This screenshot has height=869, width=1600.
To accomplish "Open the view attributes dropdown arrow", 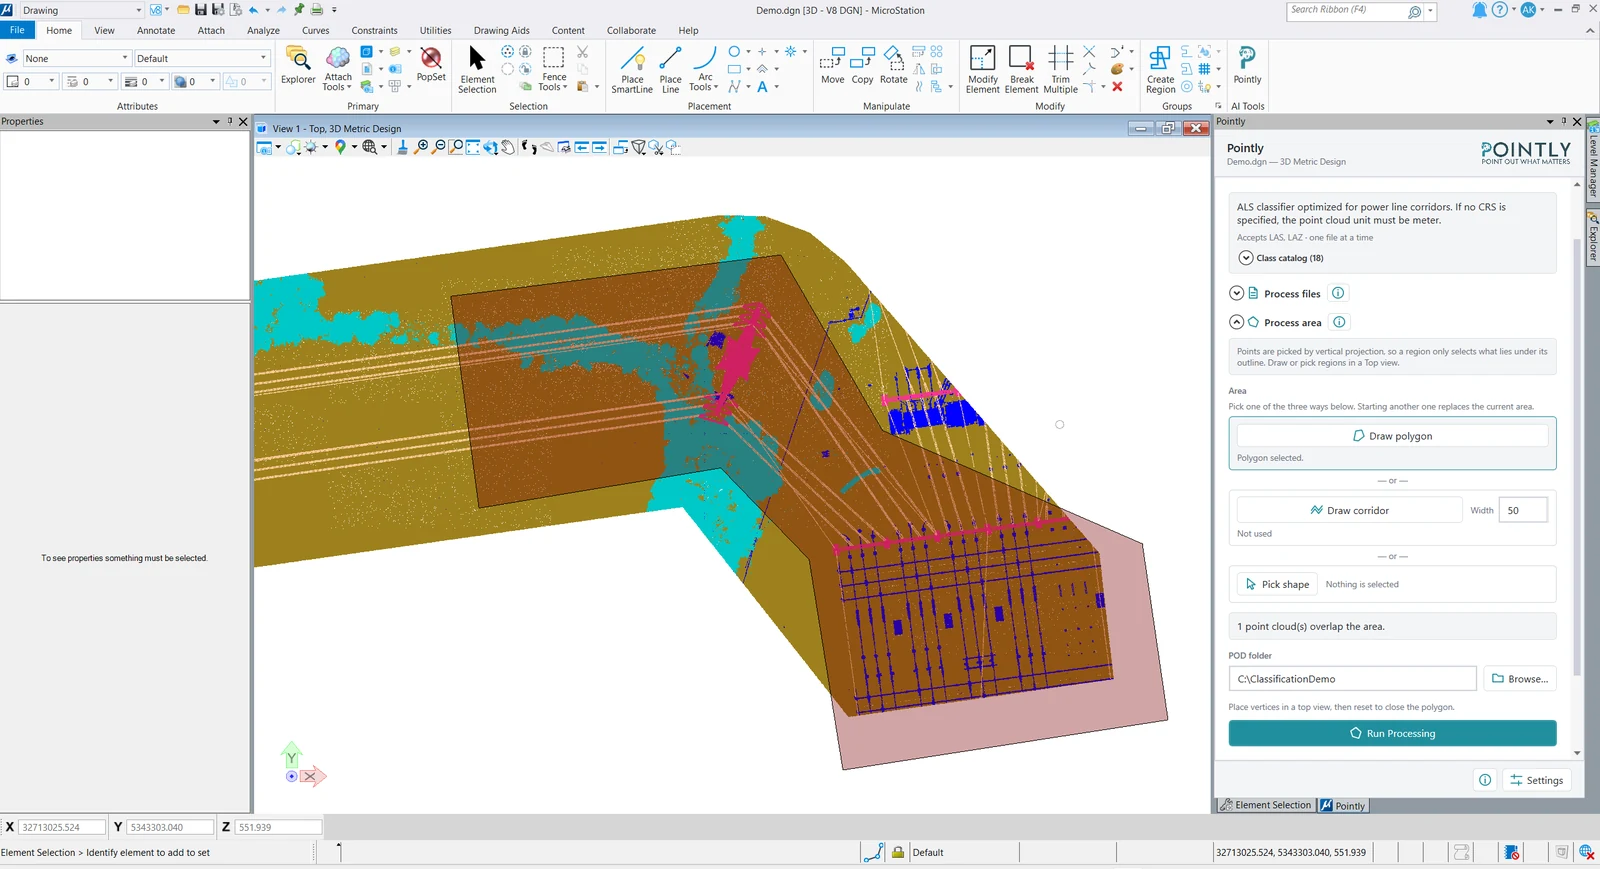I will tap(278, 147).
